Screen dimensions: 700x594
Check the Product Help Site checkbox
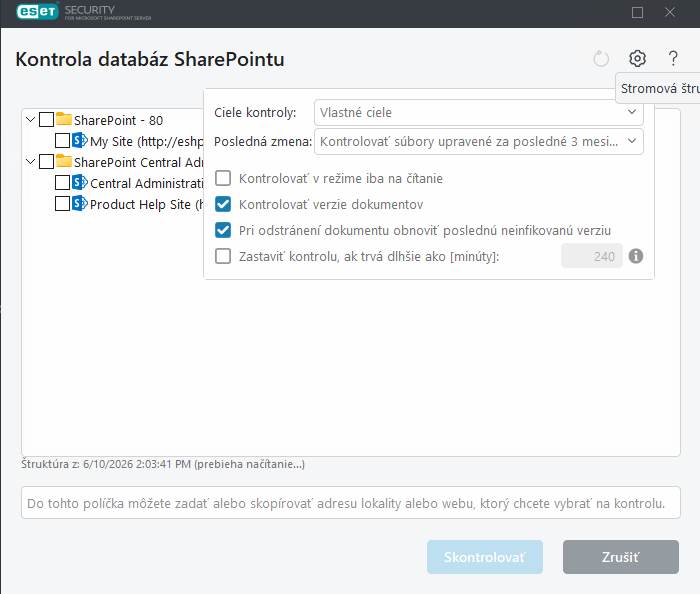62,204
